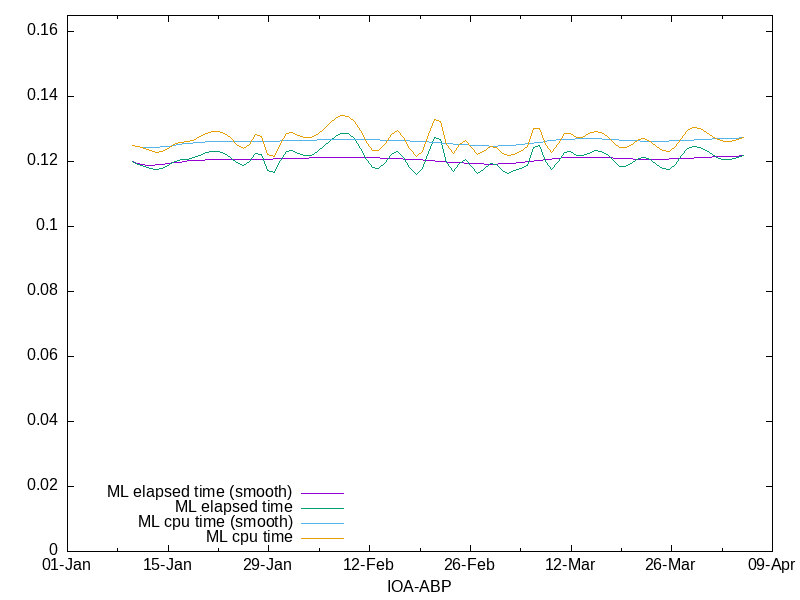
Task: Click light blue line sample for cpu smooth
Action: (320, 523)
